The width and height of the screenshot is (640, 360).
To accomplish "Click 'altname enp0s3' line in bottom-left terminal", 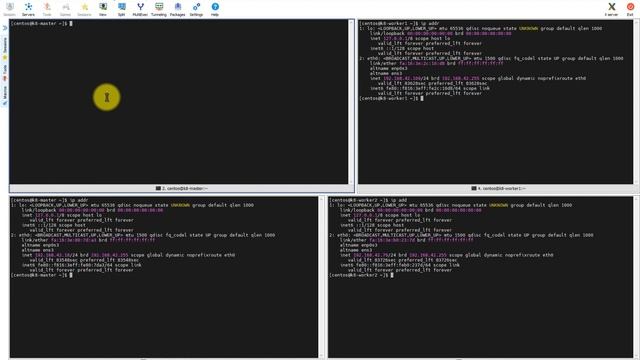I will (x=40, y=245).
